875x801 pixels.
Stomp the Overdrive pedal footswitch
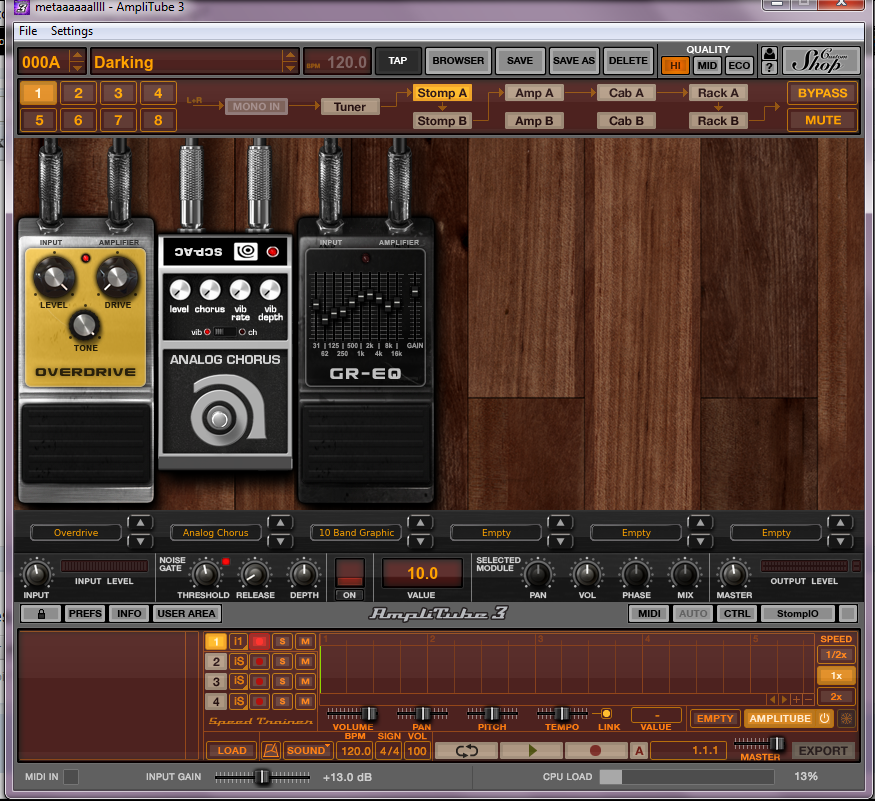(86, 443)
